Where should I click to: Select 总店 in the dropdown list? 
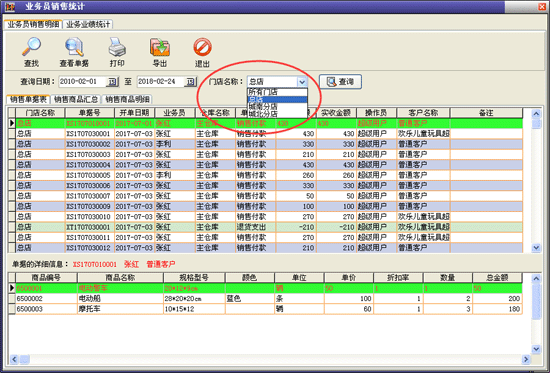pyautogui.click(x=277, y=99)
